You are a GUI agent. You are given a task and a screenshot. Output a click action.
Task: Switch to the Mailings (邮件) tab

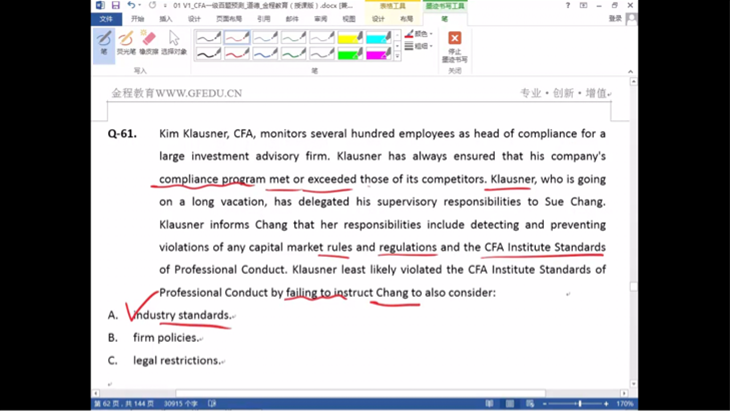pos(292,19)
